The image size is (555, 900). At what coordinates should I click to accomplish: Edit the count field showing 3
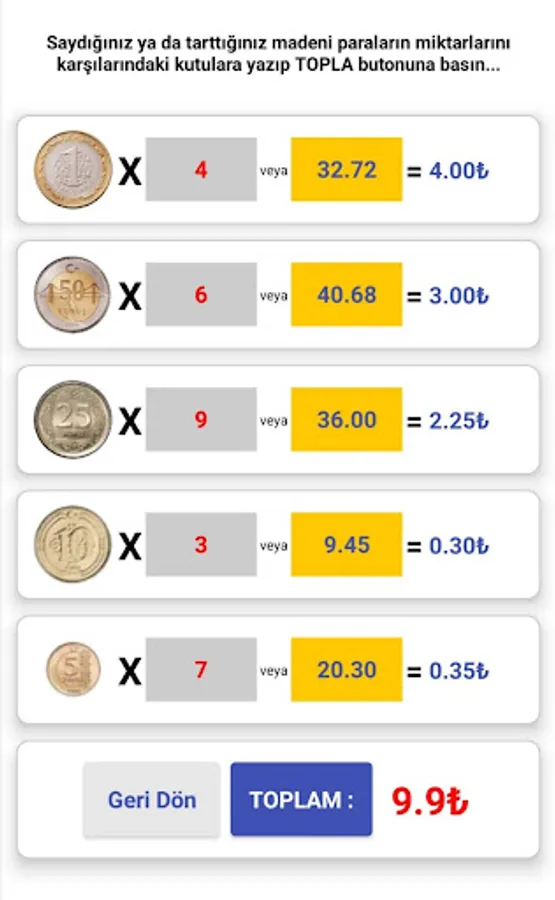point(201,544)
